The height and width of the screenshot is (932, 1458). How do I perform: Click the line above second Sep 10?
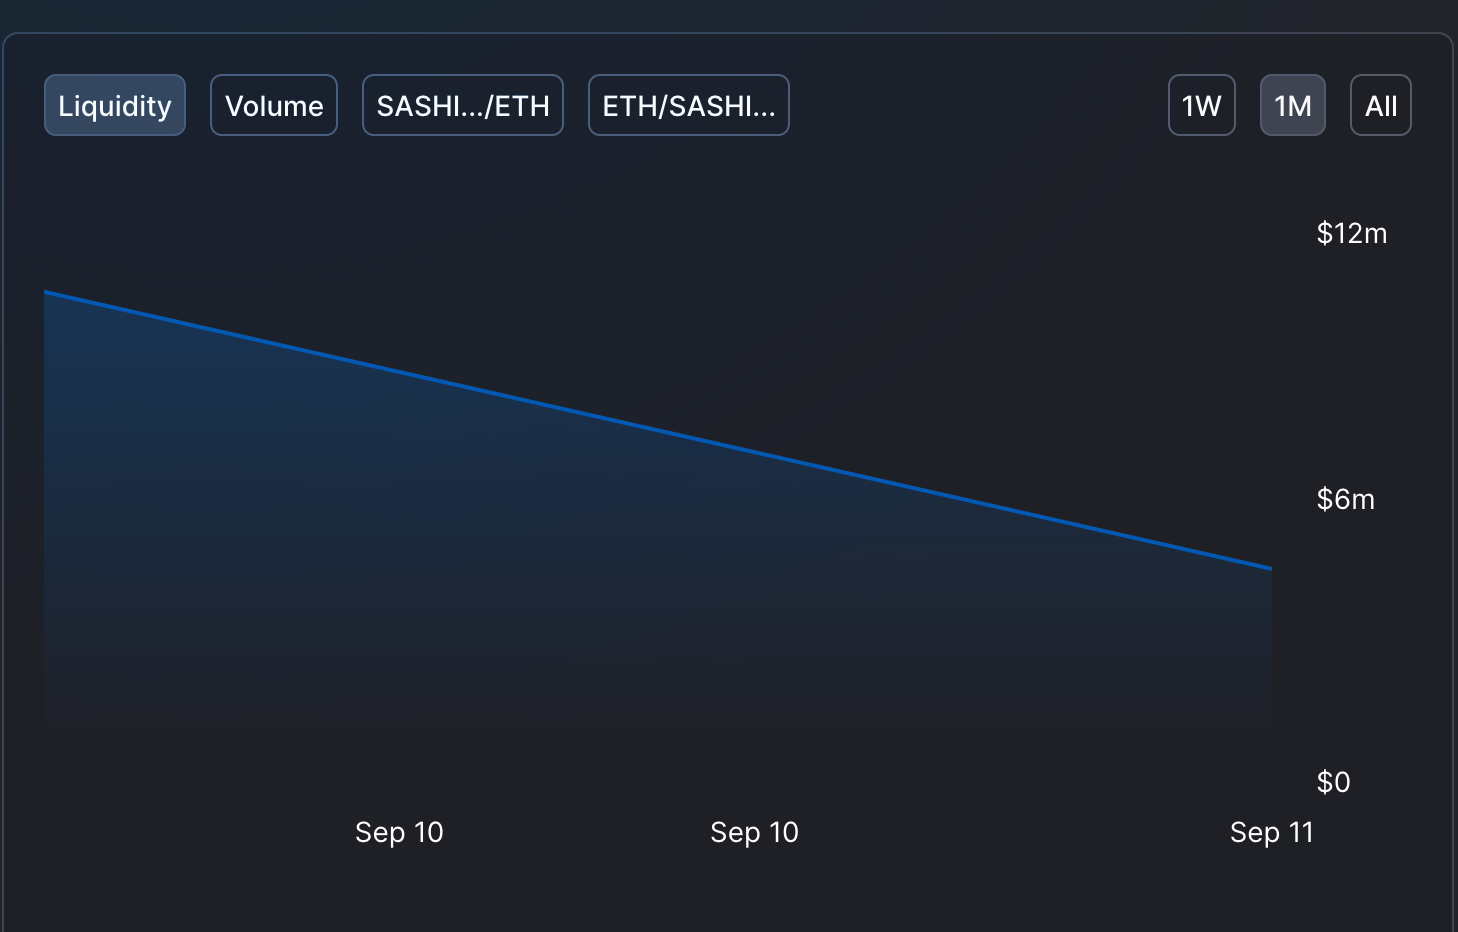(754, 452)
